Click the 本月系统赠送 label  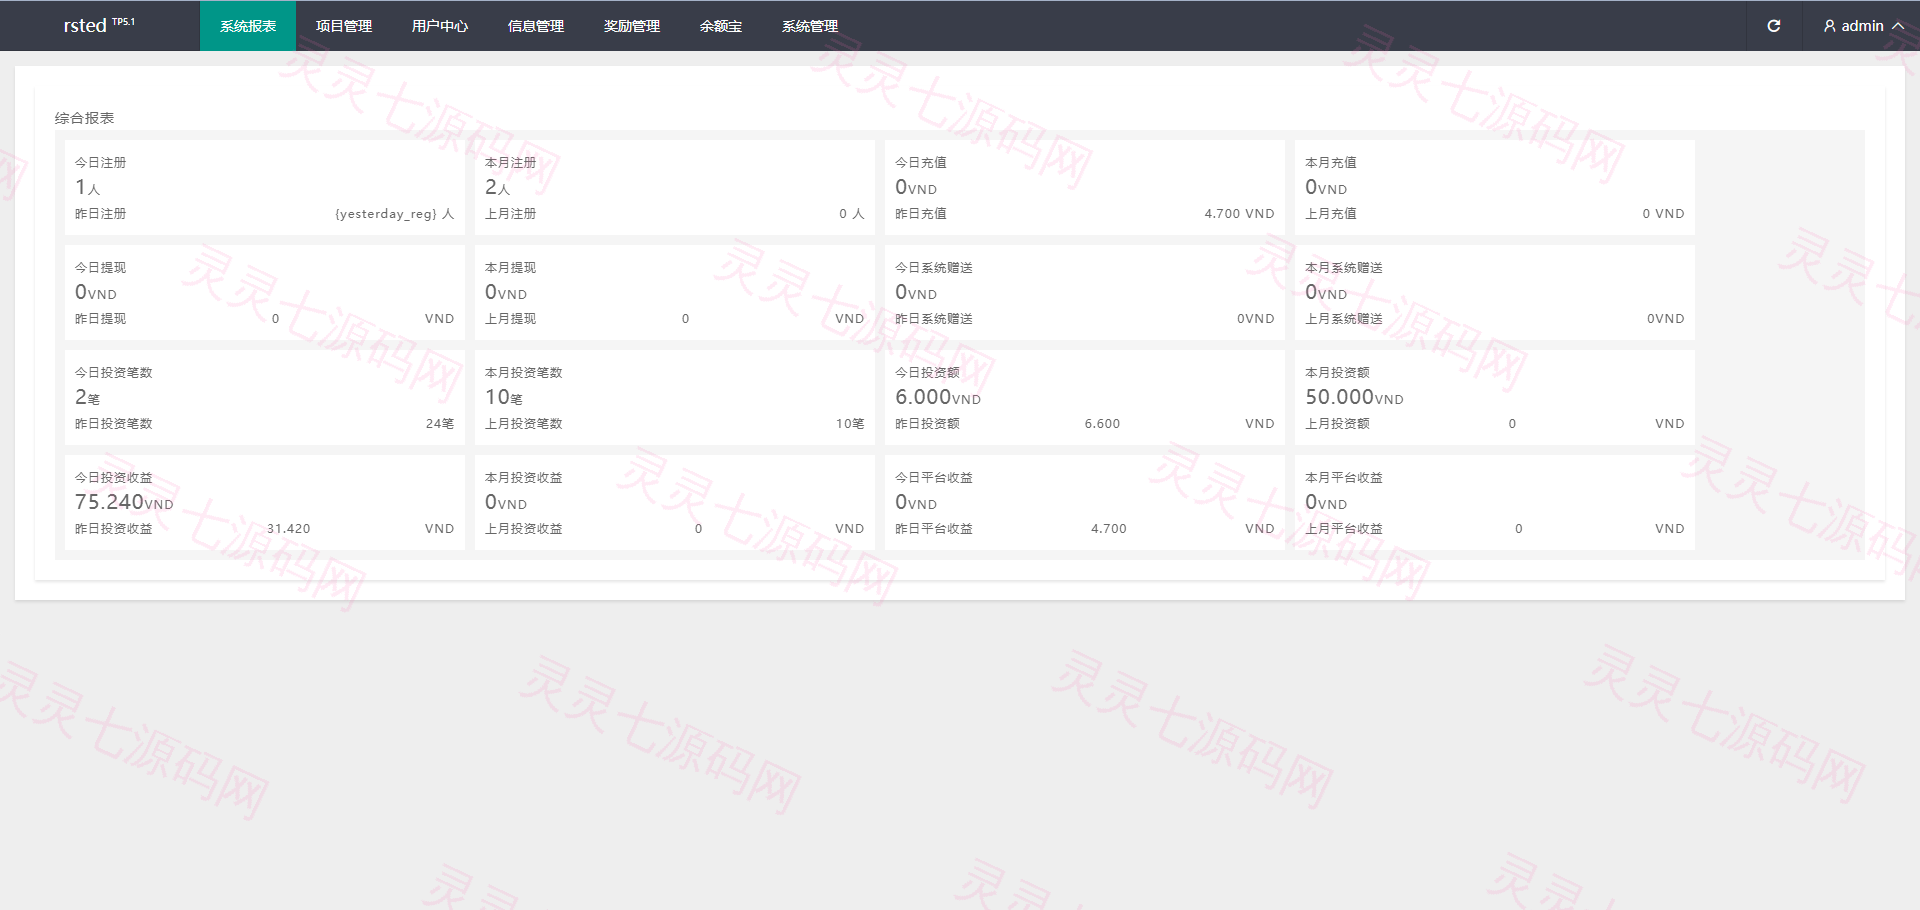(x=1343, y=267)
